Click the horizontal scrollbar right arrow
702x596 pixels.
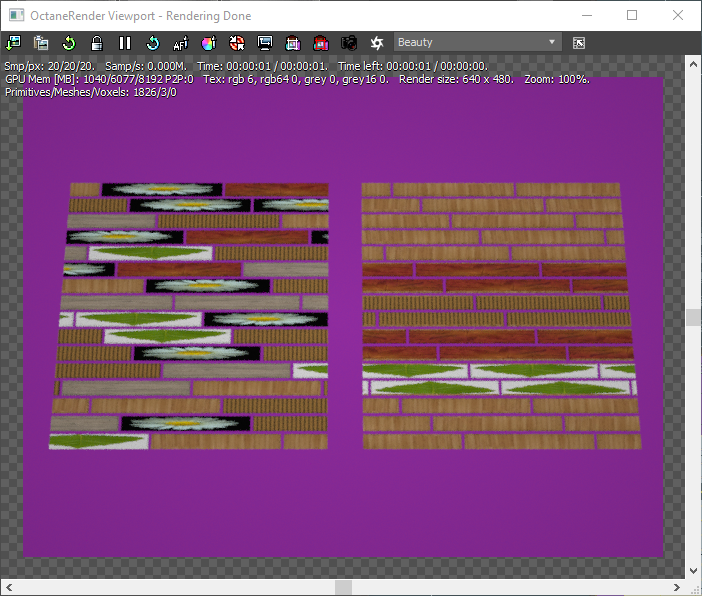click(x=676, y=587)
